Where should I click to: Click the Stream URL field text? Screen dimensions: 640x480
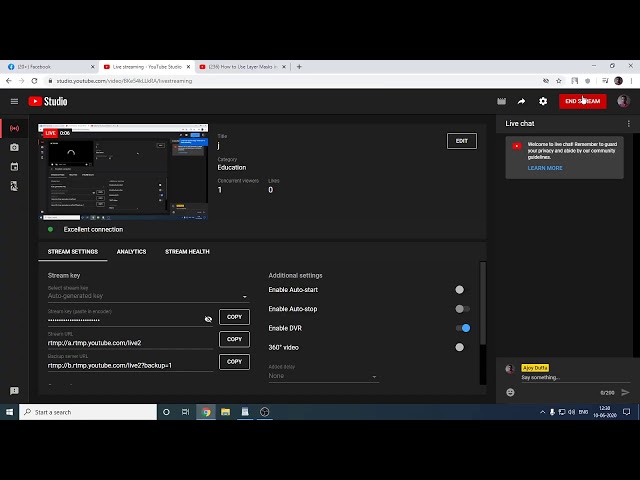coord(94,343)
